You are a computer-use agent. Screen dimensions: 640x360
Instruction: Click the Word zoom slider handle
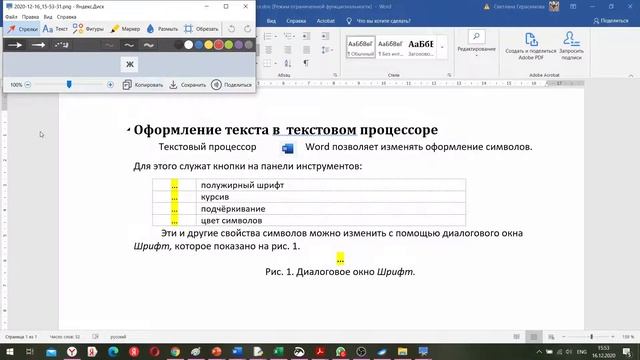(x=591, y=337)
